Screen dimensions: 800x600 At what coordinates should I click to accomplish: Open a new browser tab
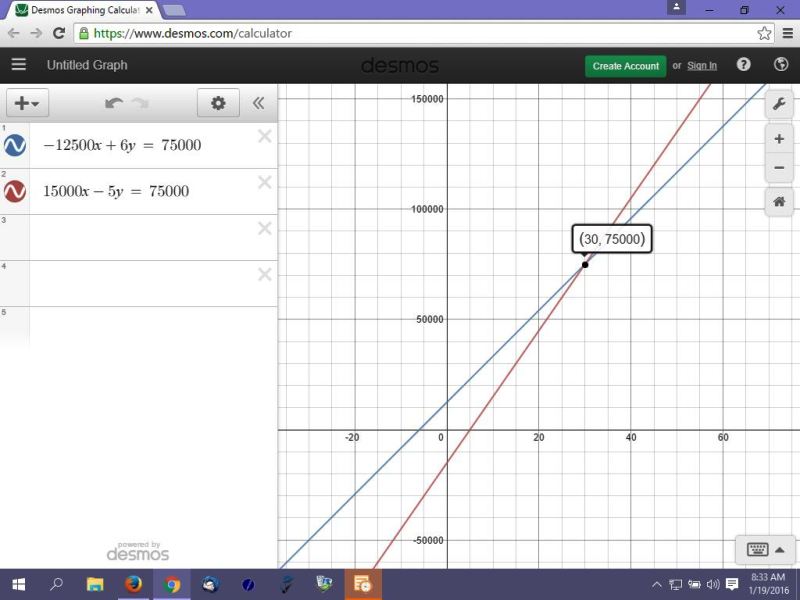(x=174, y=10)
